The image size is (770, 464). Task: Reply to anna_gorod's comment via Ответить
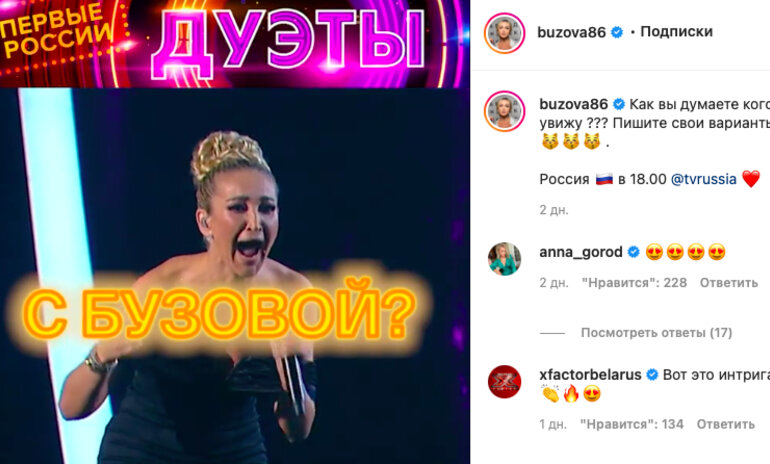pyautogui.click(x=729, y=282)
